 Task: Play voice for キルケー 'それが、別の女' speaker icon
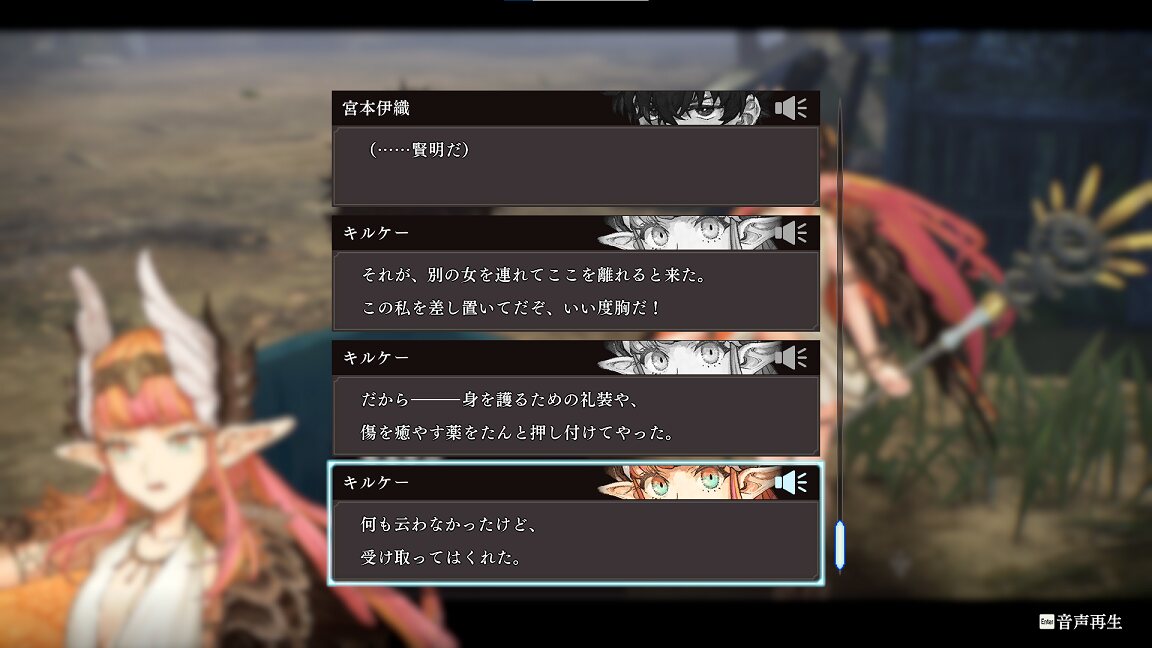coord(791,233)
